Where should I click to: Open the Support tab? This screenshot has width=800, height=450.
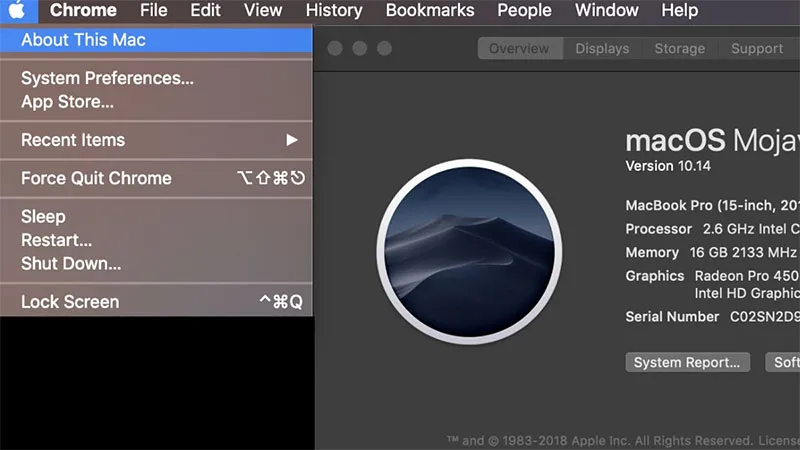tap(757, 48)
